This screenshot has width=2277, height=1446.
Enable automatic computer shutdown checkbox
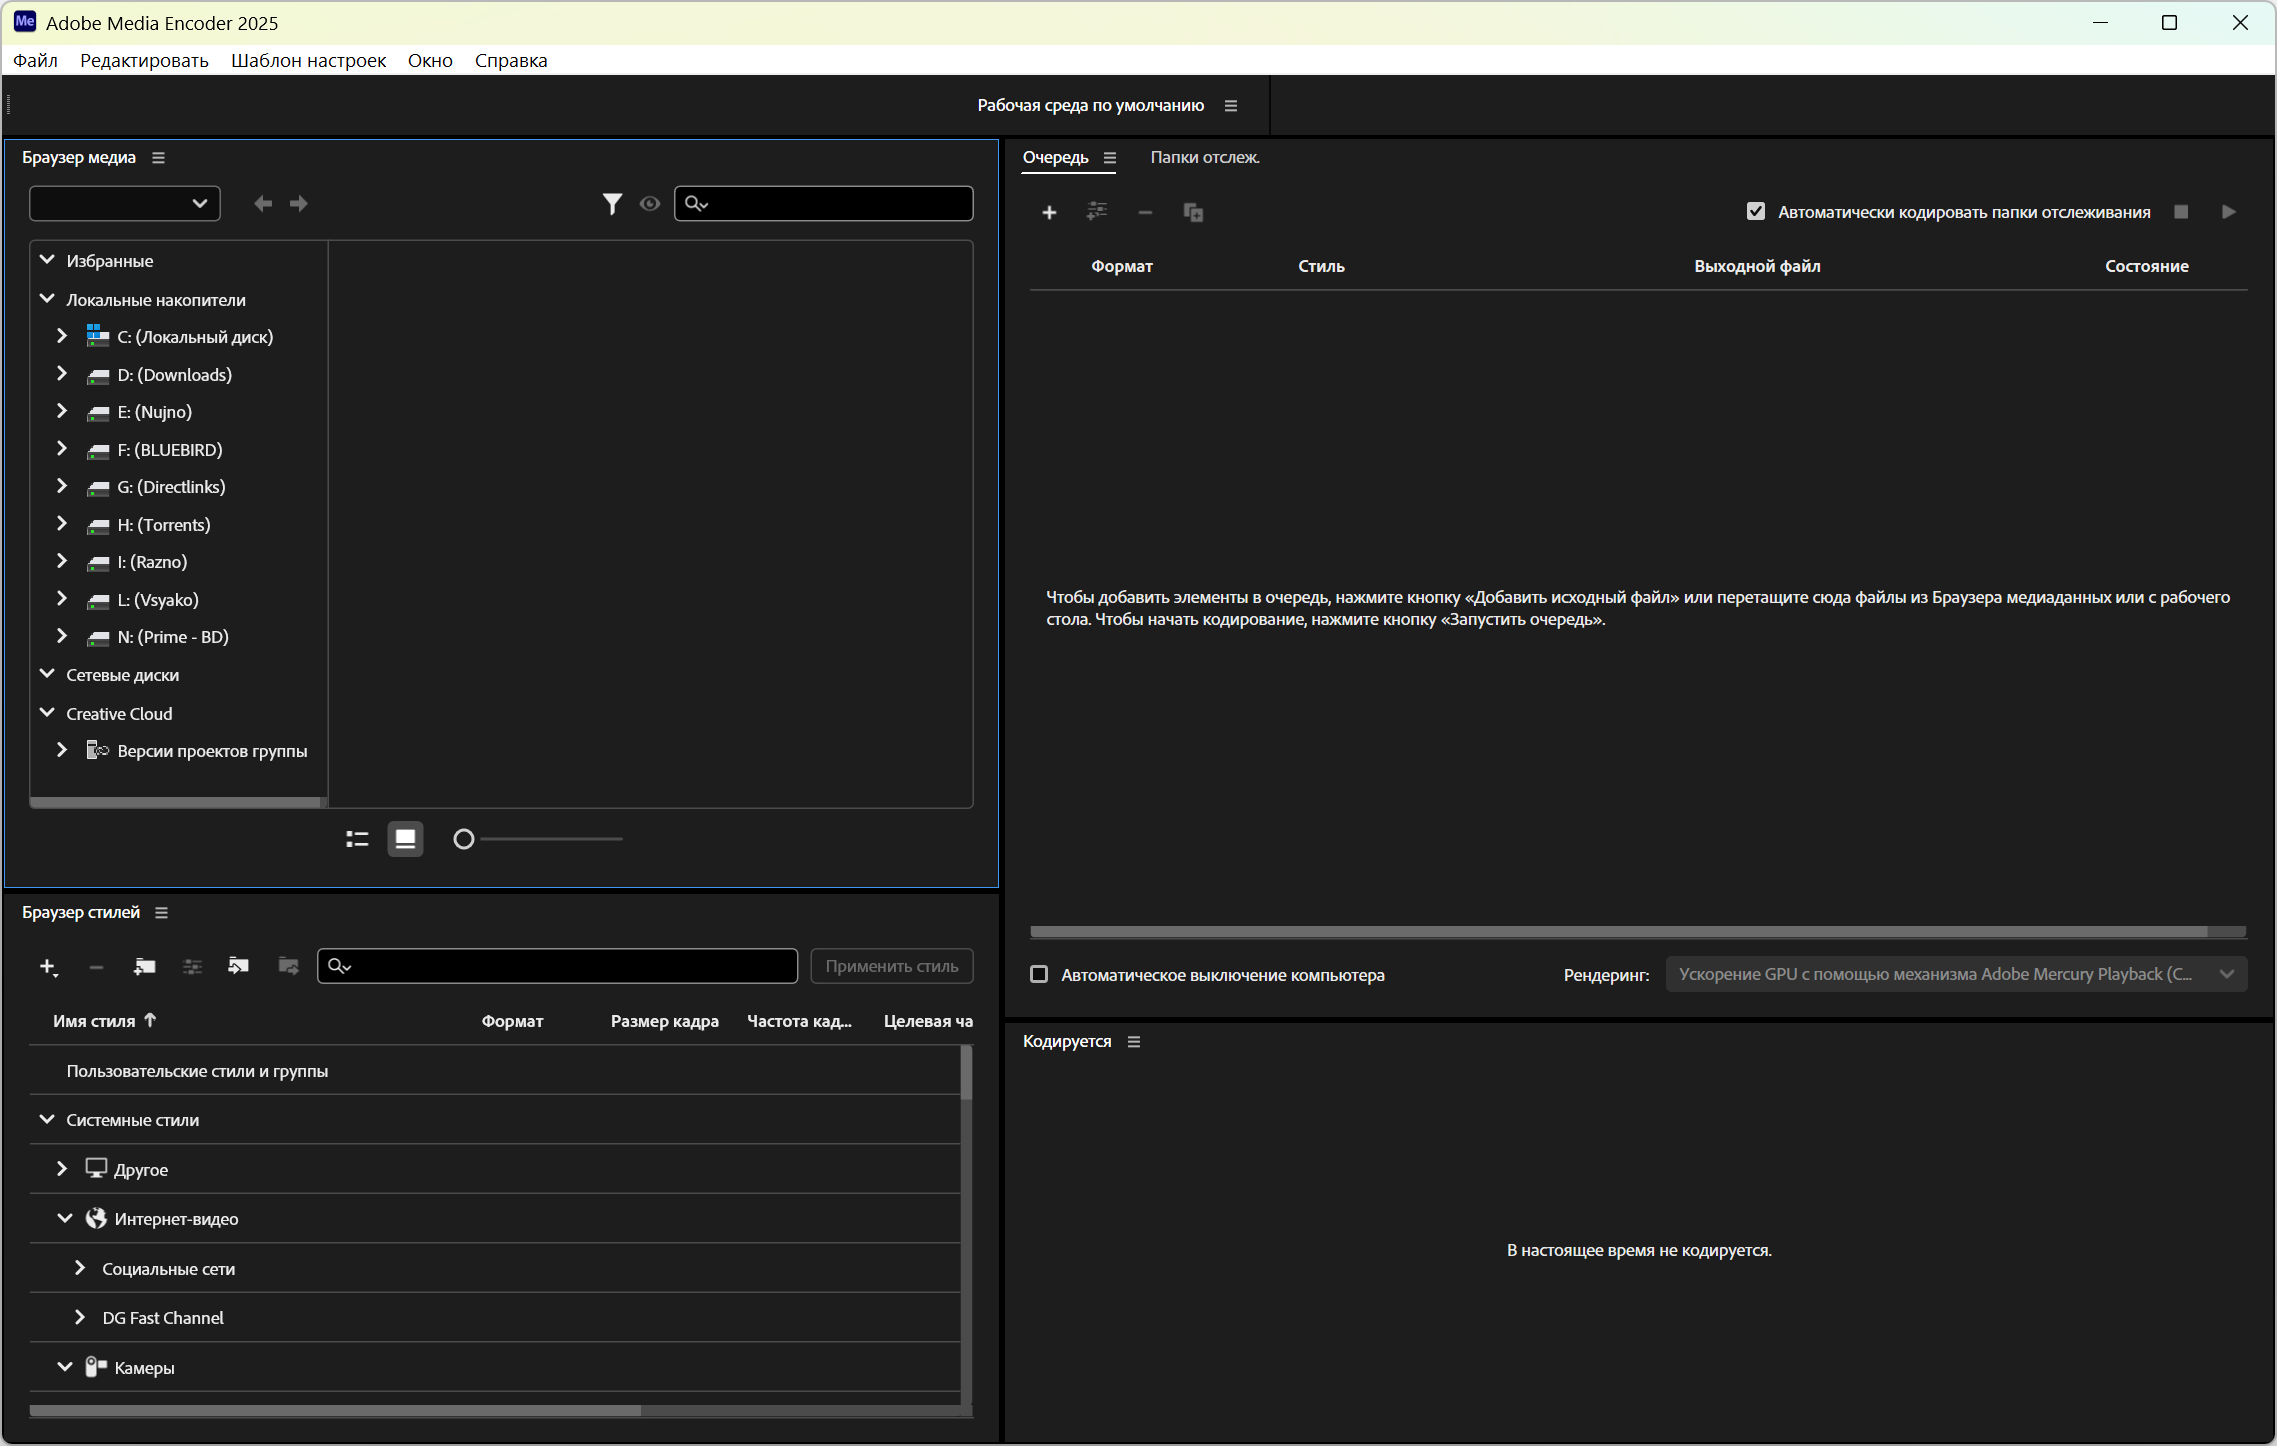[x=1039, y=974]
